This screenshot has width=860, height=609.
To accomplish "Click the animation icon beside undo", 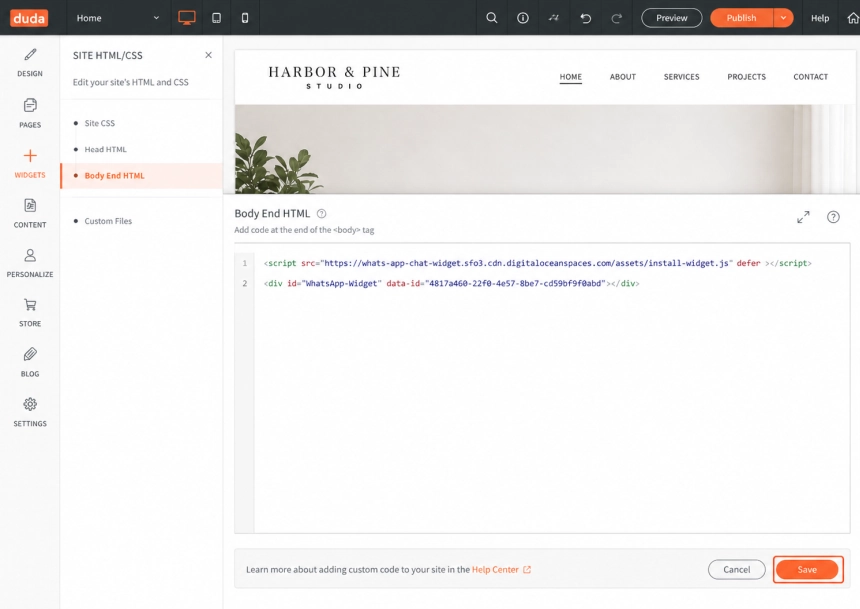I will pos(553,18).
